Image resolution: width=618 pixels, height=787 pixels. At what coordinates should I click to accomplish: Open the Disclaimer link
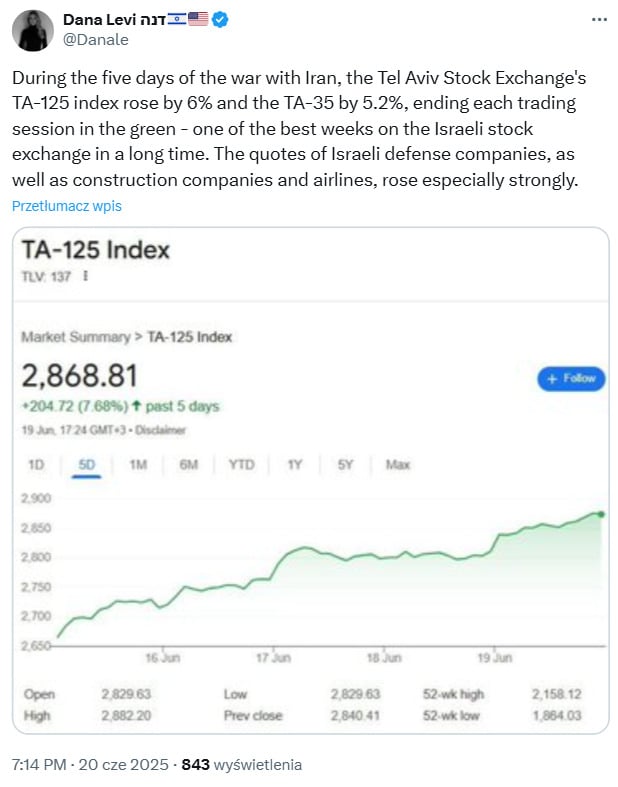(163, 430)
